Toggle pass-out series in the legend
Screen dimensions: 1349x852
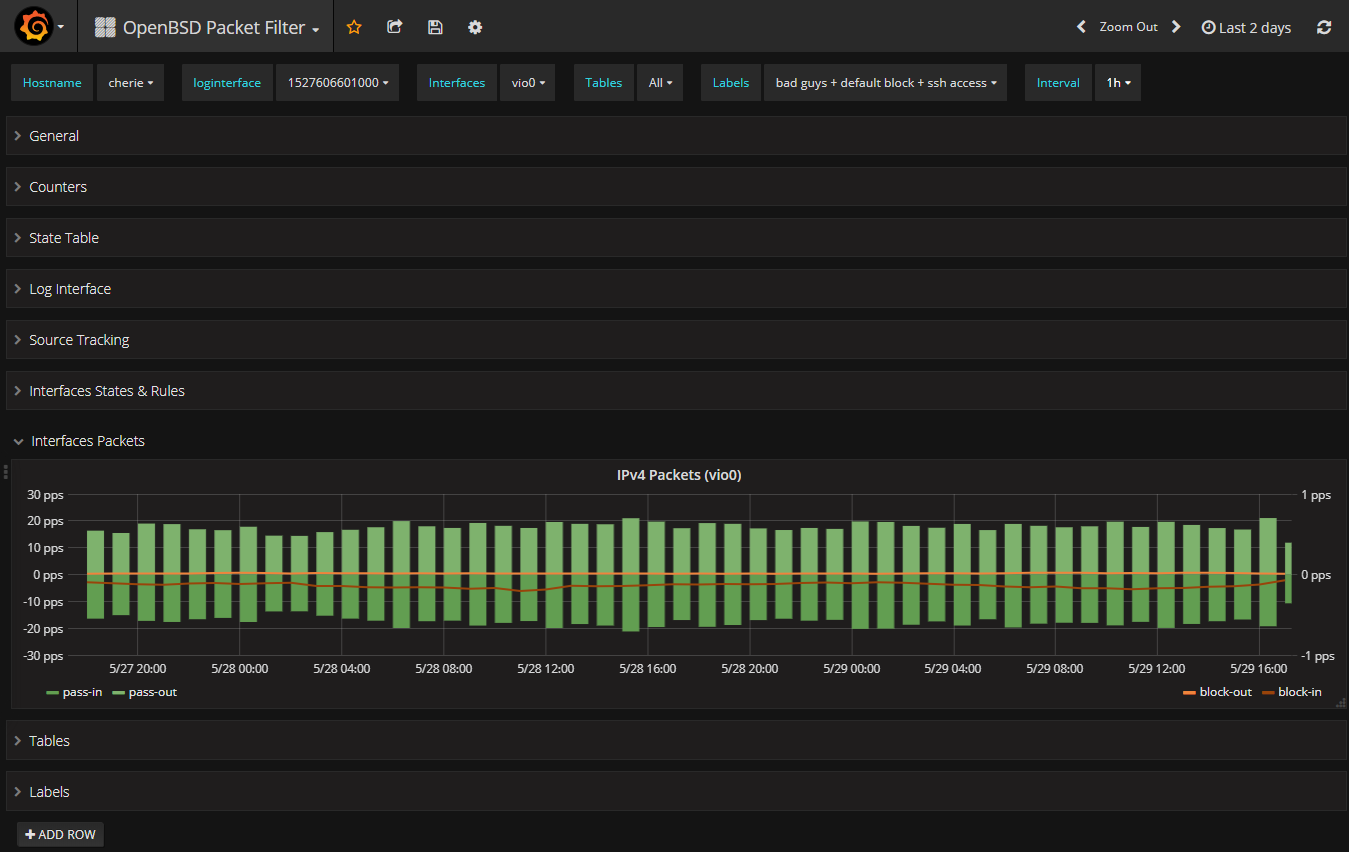coord(152,692)
